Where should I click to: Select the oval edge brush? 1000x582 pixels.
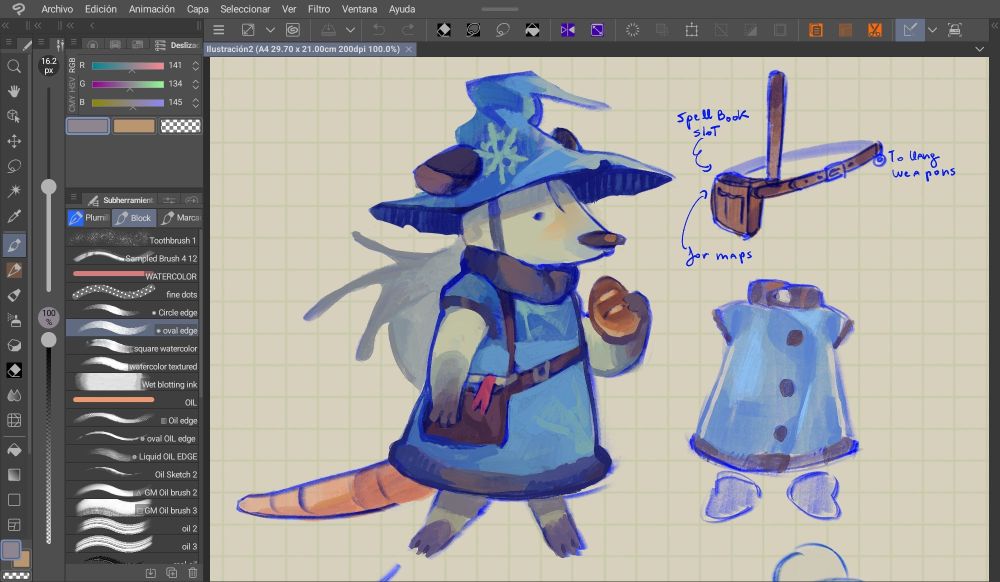(133, 330)
